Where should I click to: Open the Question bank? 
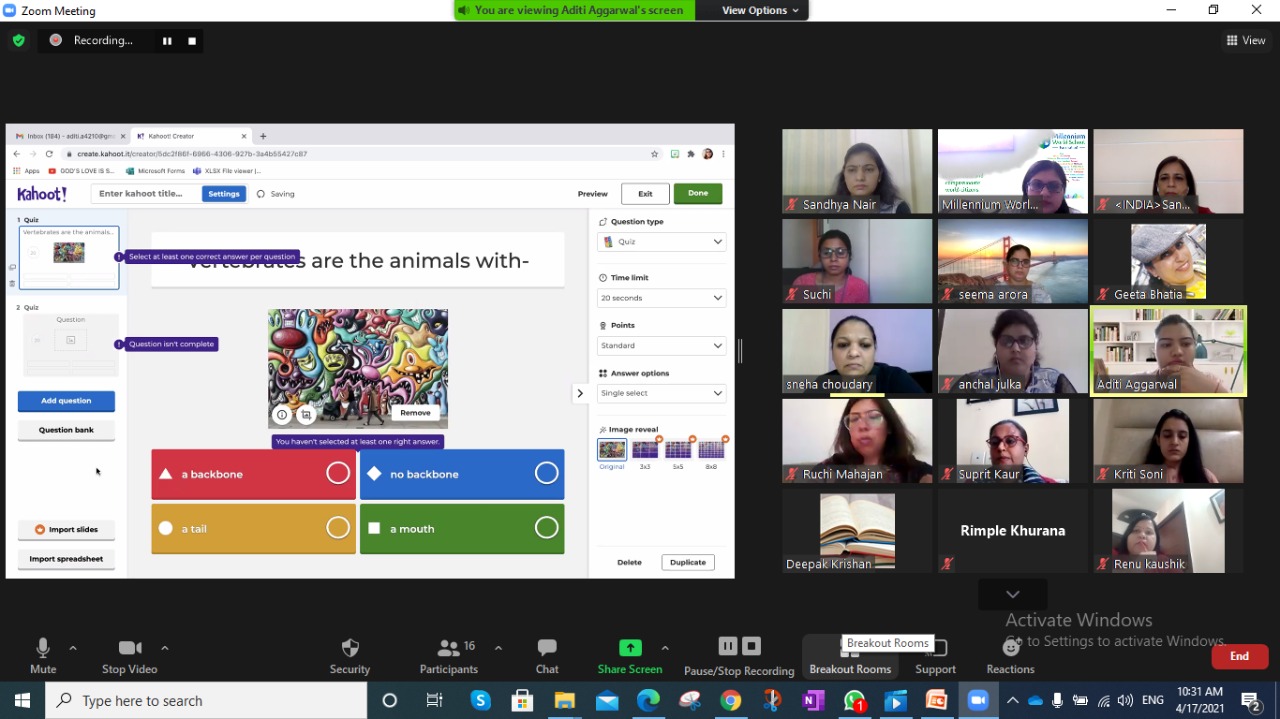click(x=66, y=430)
